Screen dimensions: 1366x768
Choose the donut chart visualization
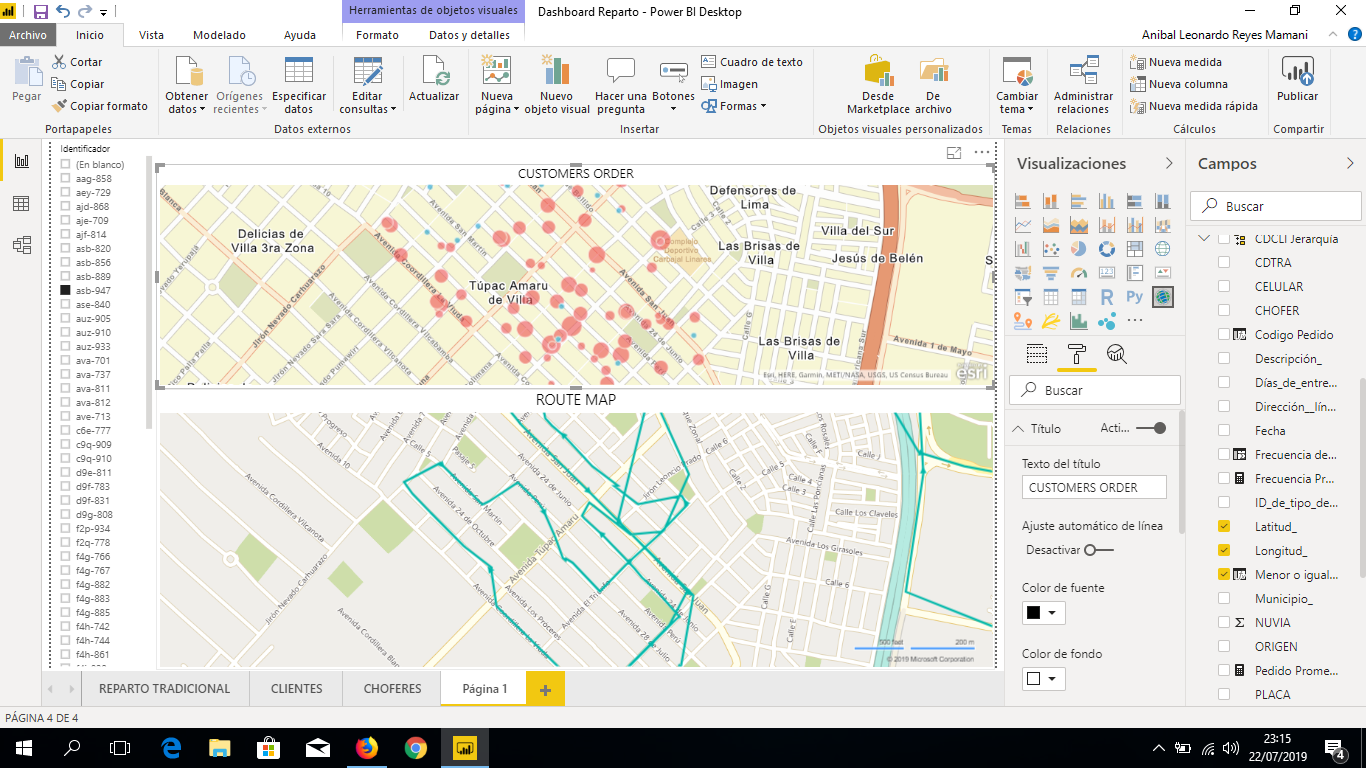point(1106,249)
